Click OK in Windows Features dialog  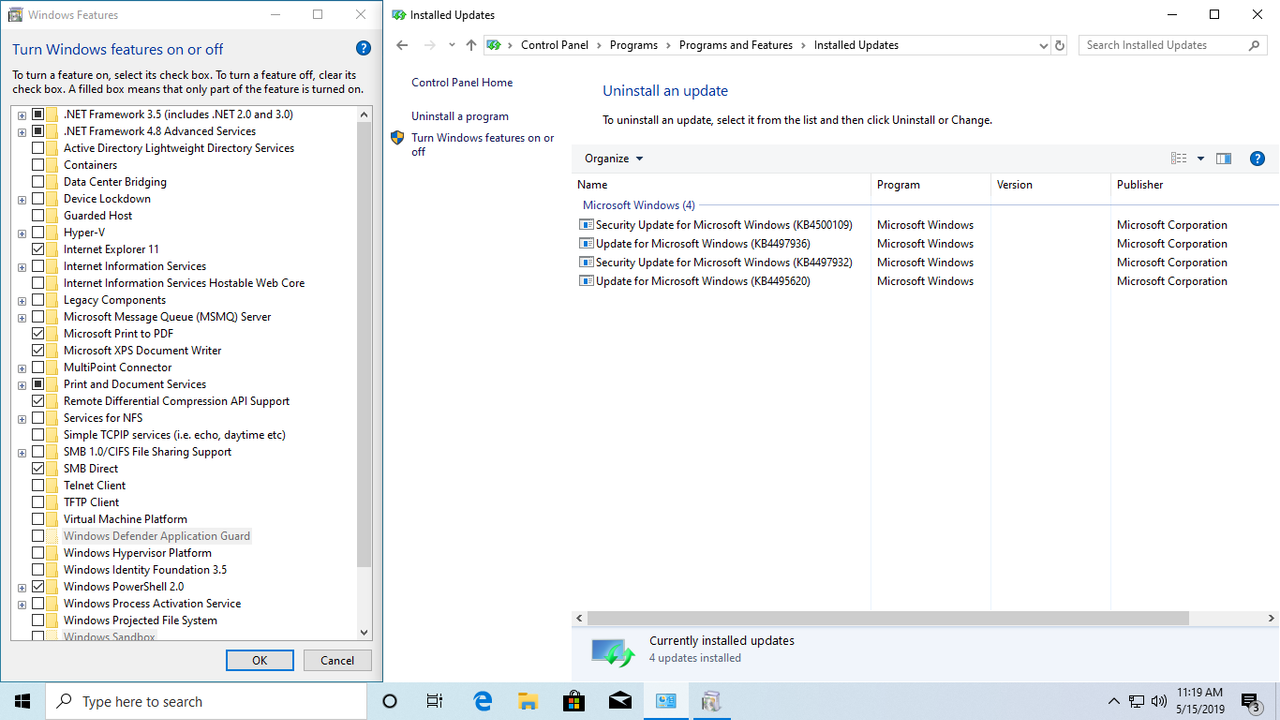coord(260,660)
